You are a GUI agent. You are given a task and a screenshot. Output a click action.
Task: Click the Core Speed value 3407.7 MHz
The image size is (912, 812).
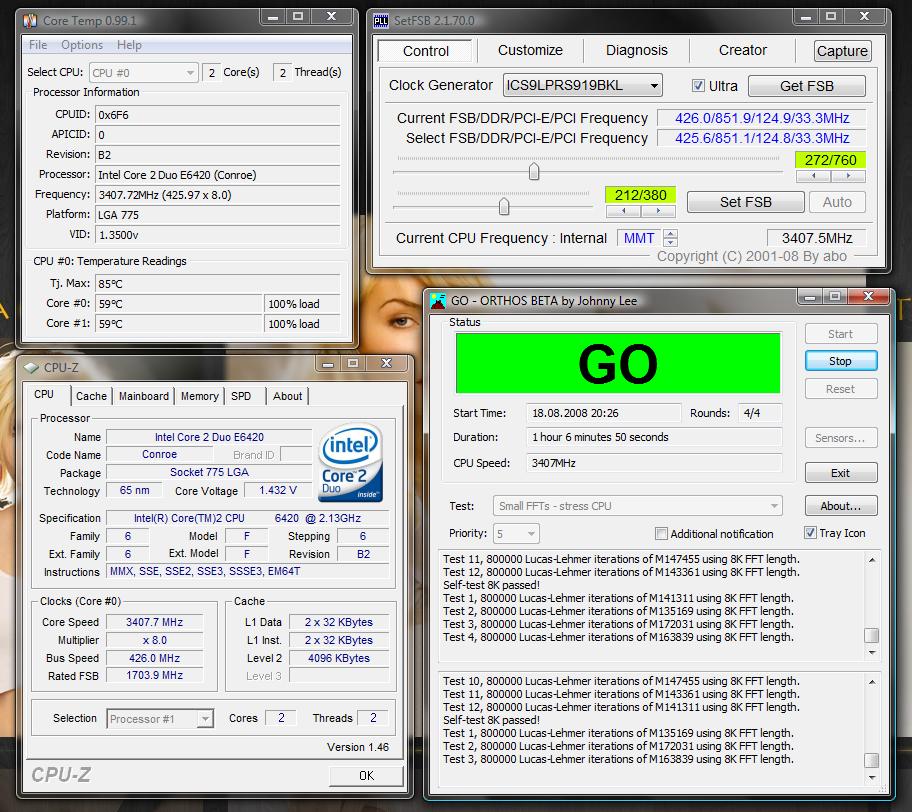(x=155, y=622)
